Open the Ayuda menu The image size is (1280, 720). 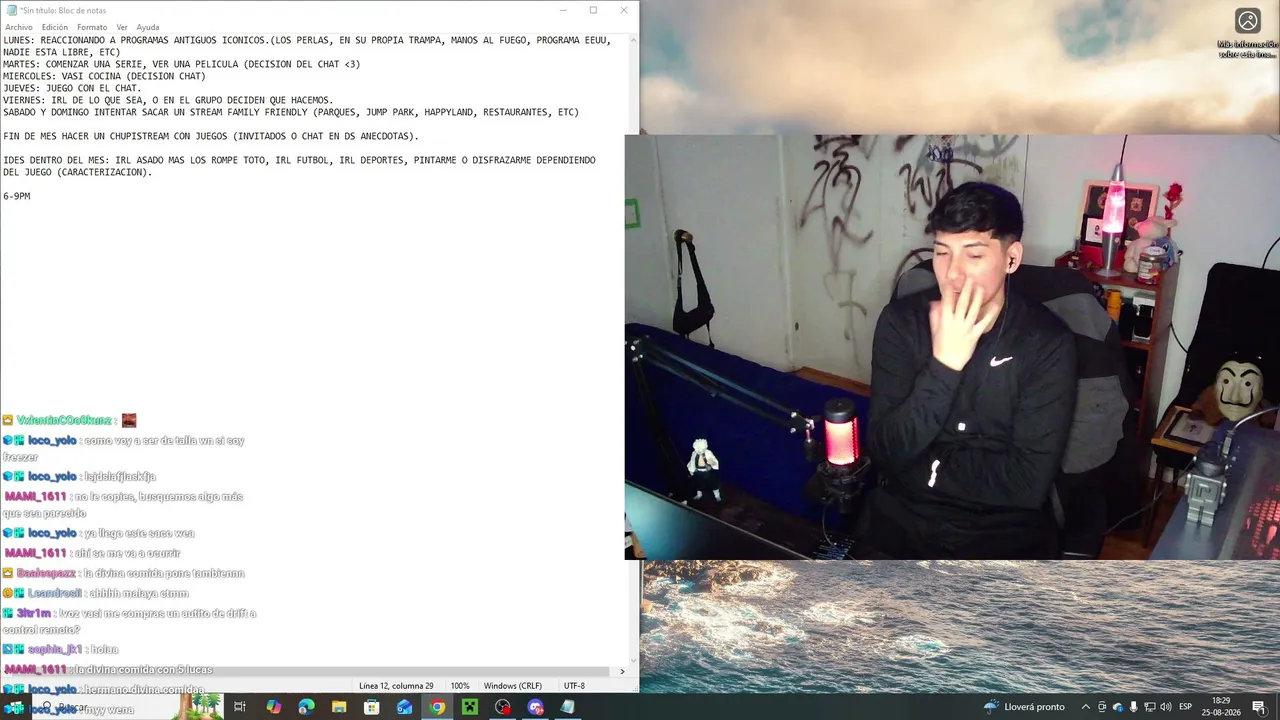pyautogui.click(x=148, y=27)
